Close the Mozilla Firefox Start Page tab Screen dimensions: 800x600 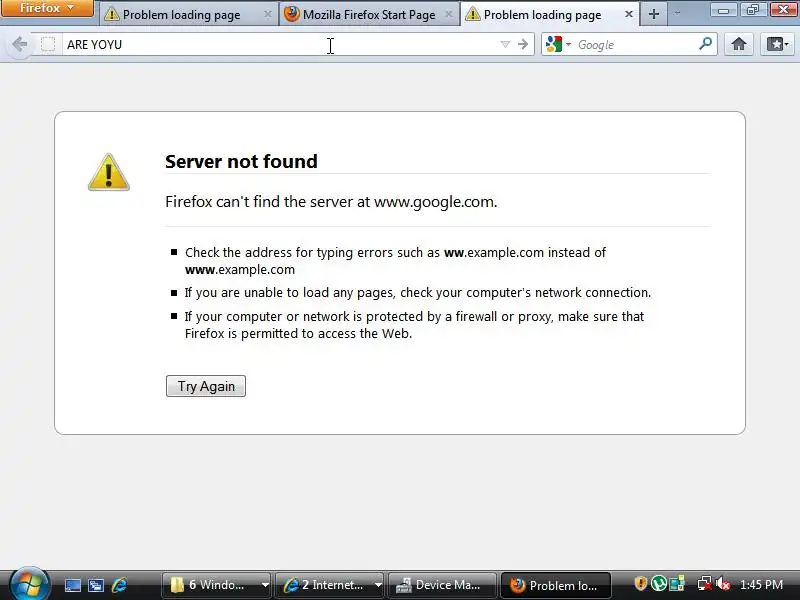click(448, 14)
